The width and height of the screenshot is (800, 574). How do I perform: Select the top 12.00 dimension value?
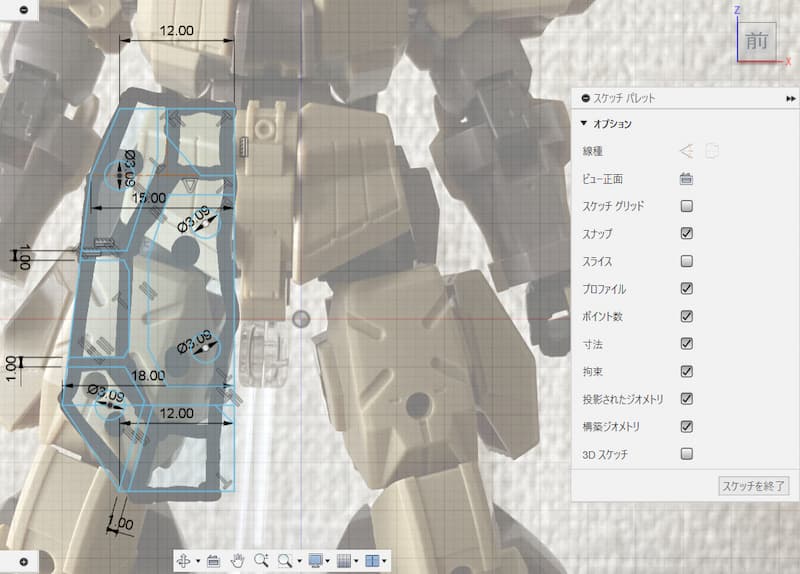click(177, 31)
